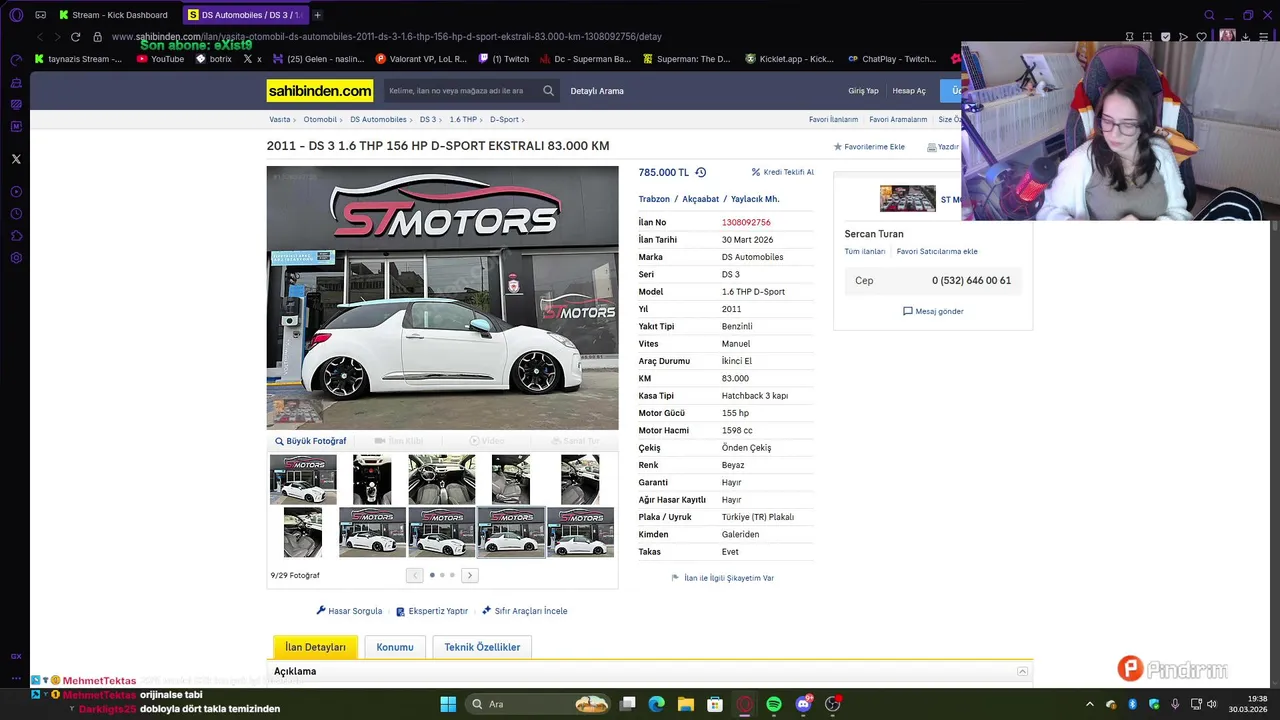Click Favori Satıcılarıma ekle link
The image size is (1280, 720).
[x=937, y=252]
